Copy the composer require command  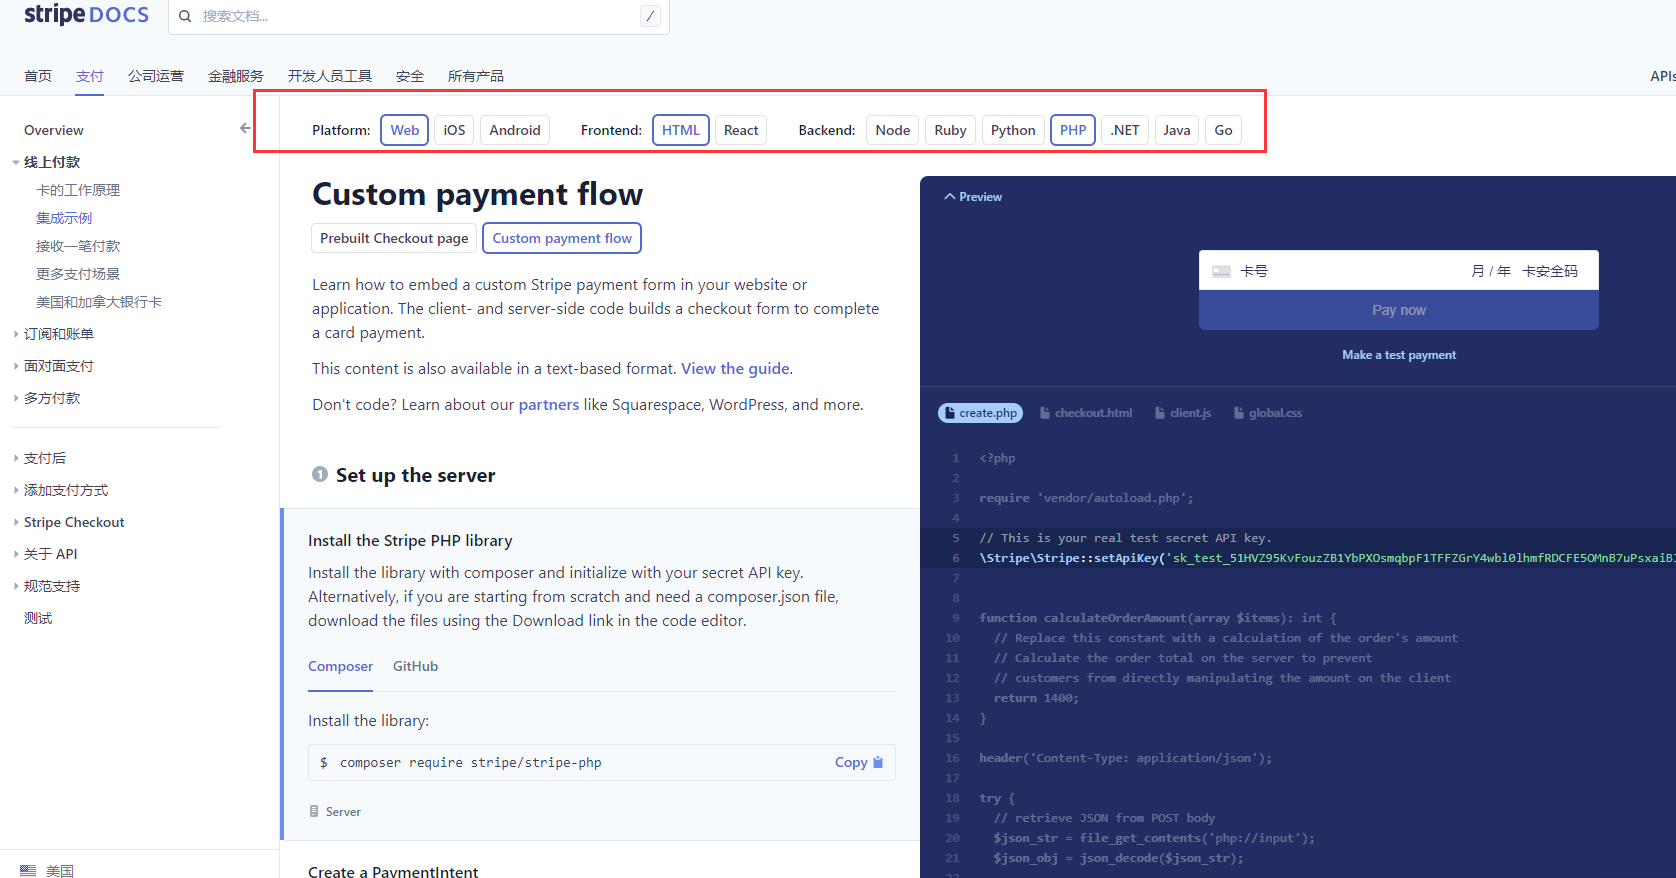click(x=858, y=762)
